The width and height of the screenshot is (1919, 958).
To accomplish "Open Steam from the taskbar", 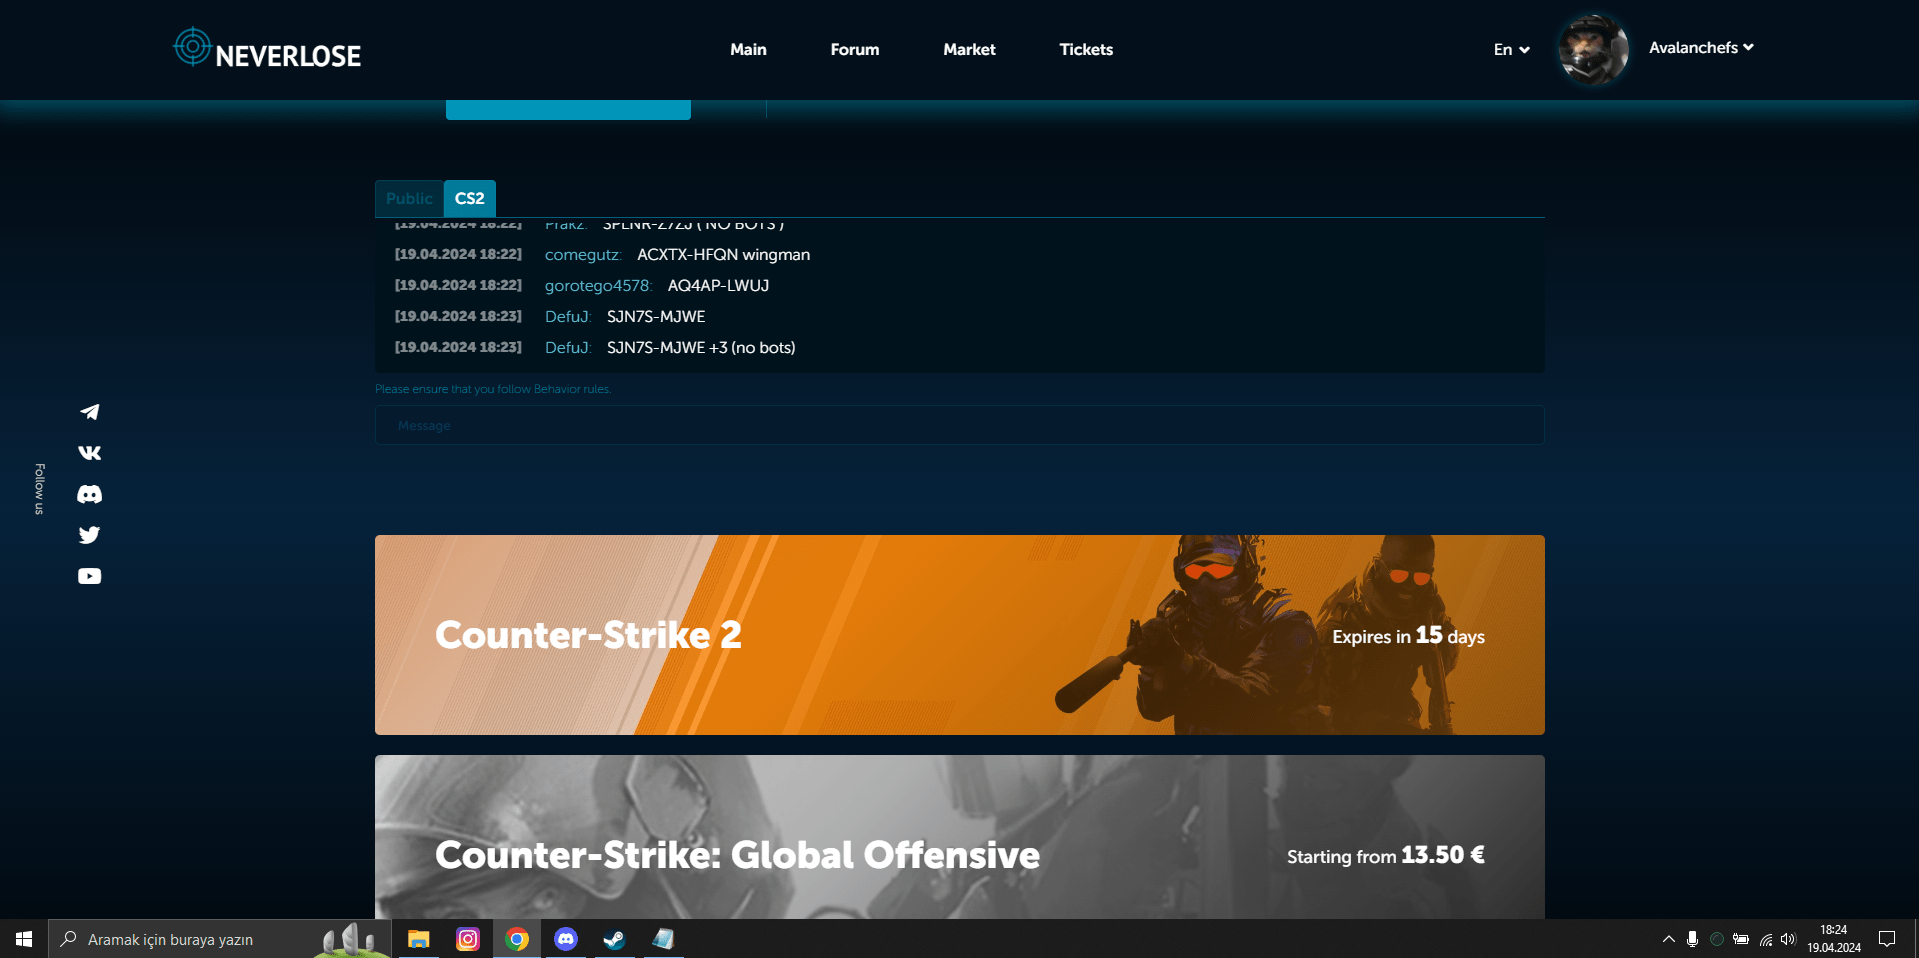I will [x=614, y=939].
